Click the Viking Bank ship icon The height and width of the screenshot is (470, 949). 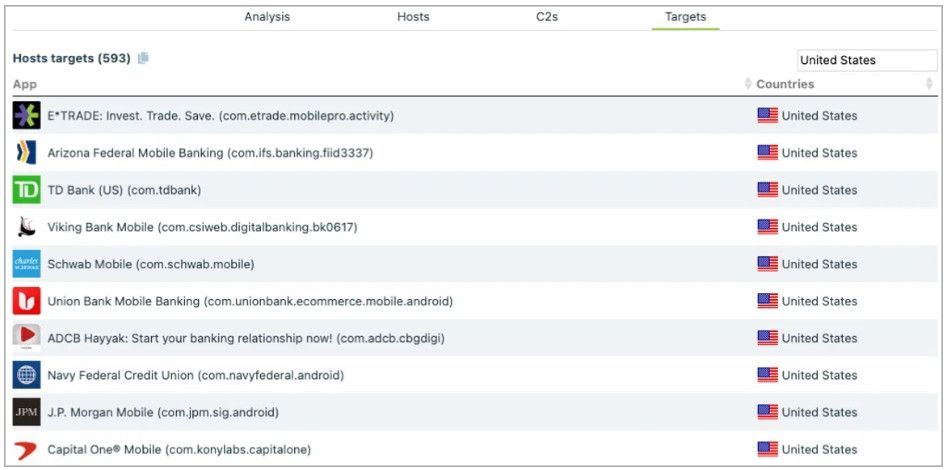(27, 227)
